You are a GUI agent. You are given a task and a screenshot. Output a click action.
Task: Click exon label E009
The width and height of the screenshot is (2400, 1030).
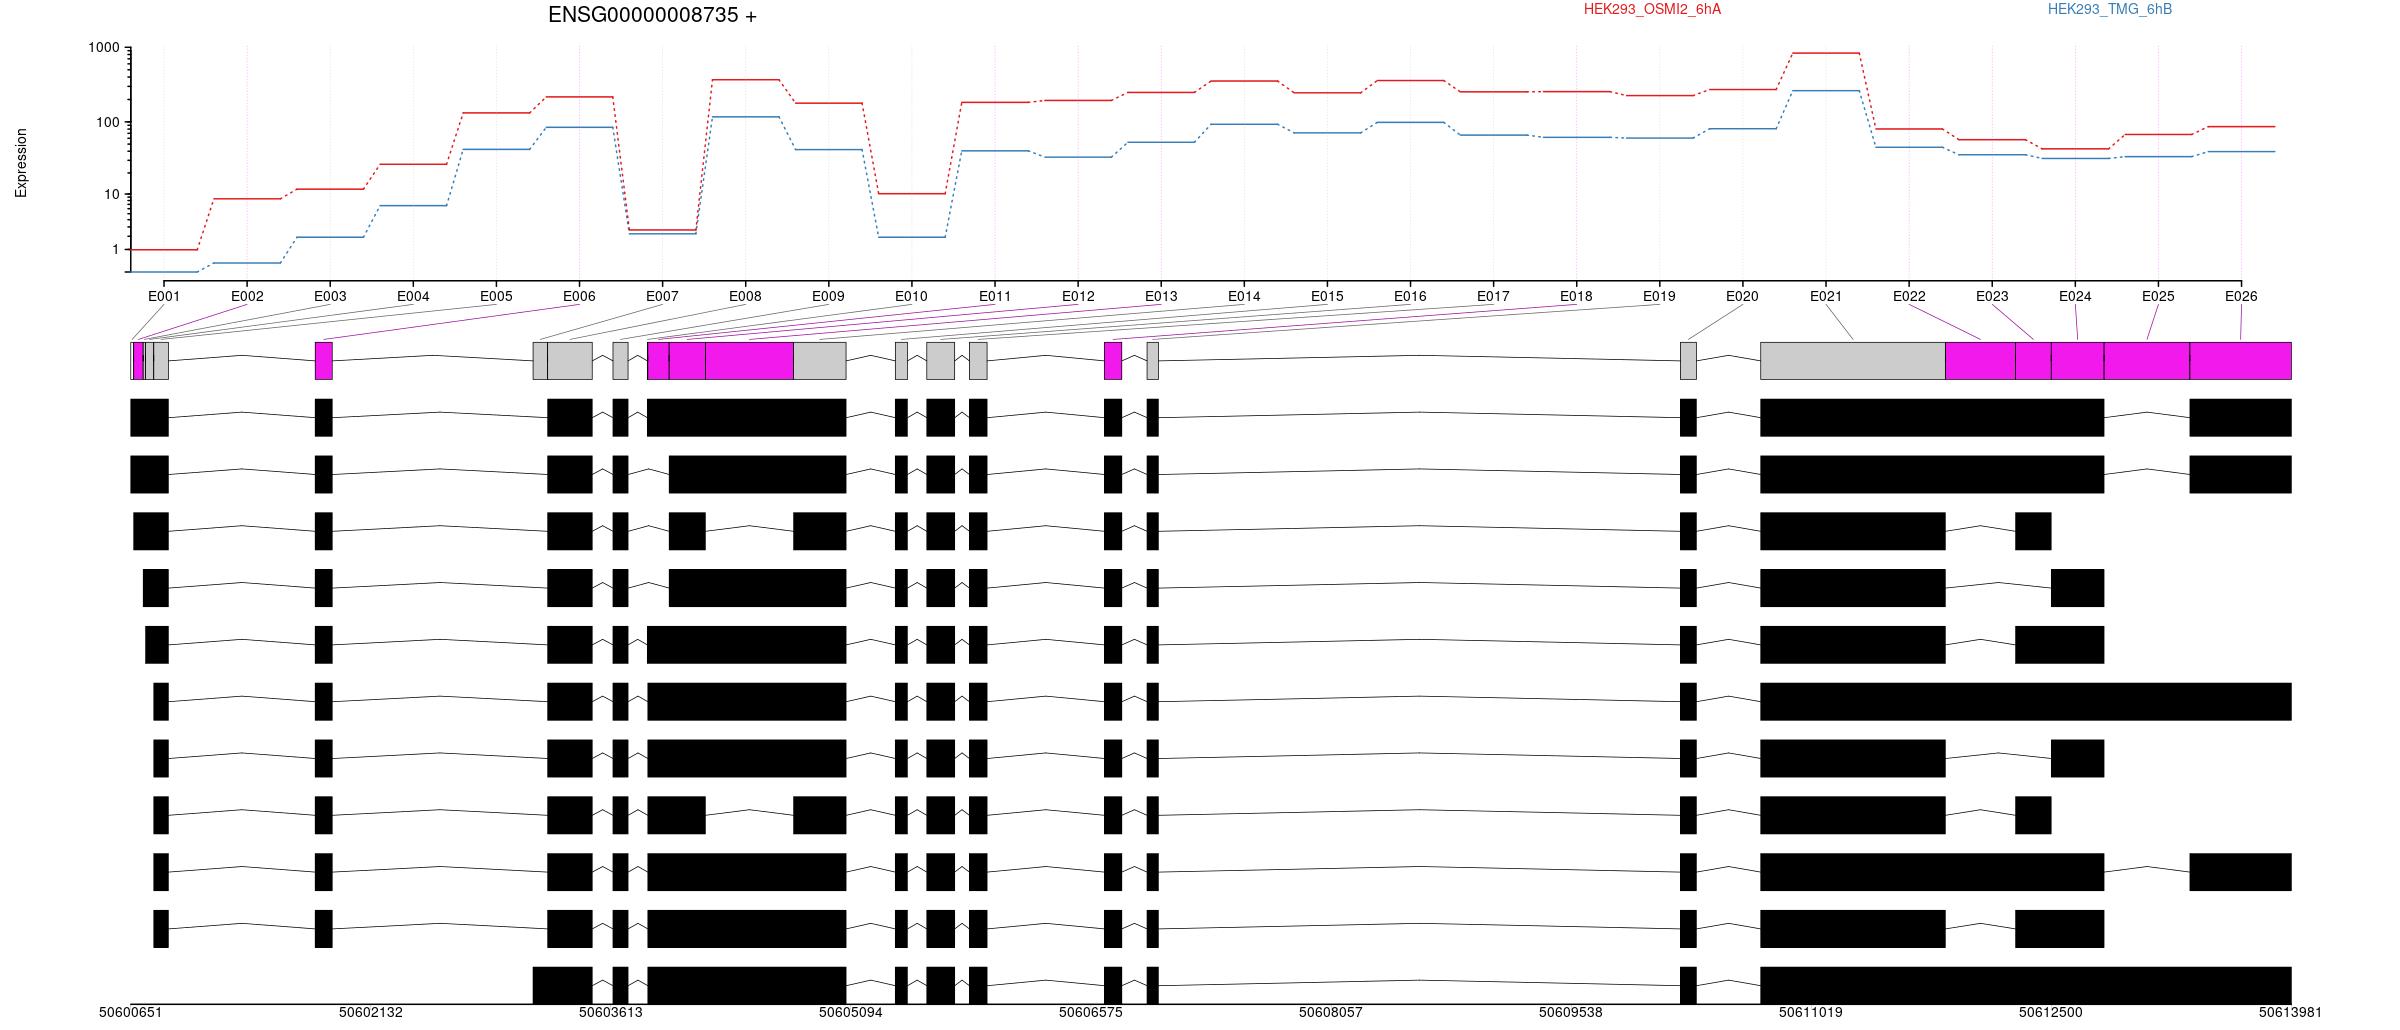(828, 296)
